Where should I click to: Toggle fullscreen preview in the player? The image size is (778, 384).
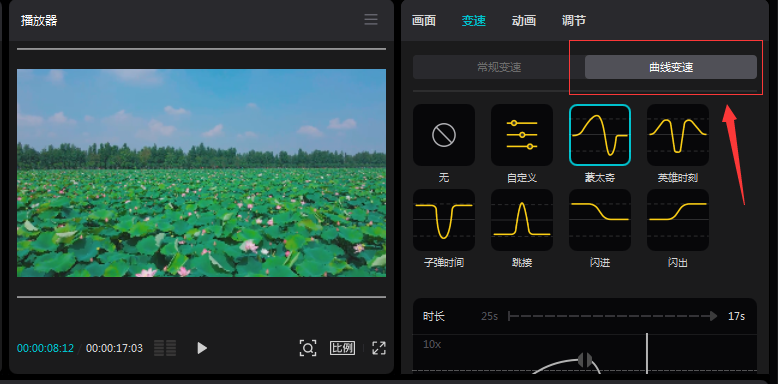coord(379,348)
